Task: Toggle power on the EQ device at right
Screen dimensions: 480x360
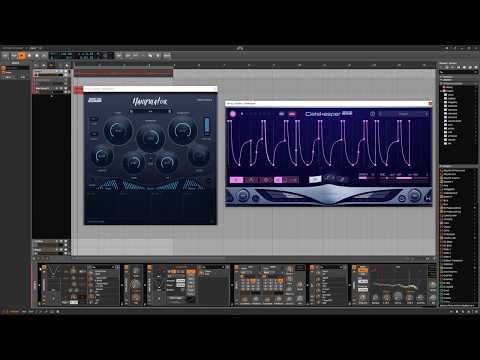Action: click(354, 267)
